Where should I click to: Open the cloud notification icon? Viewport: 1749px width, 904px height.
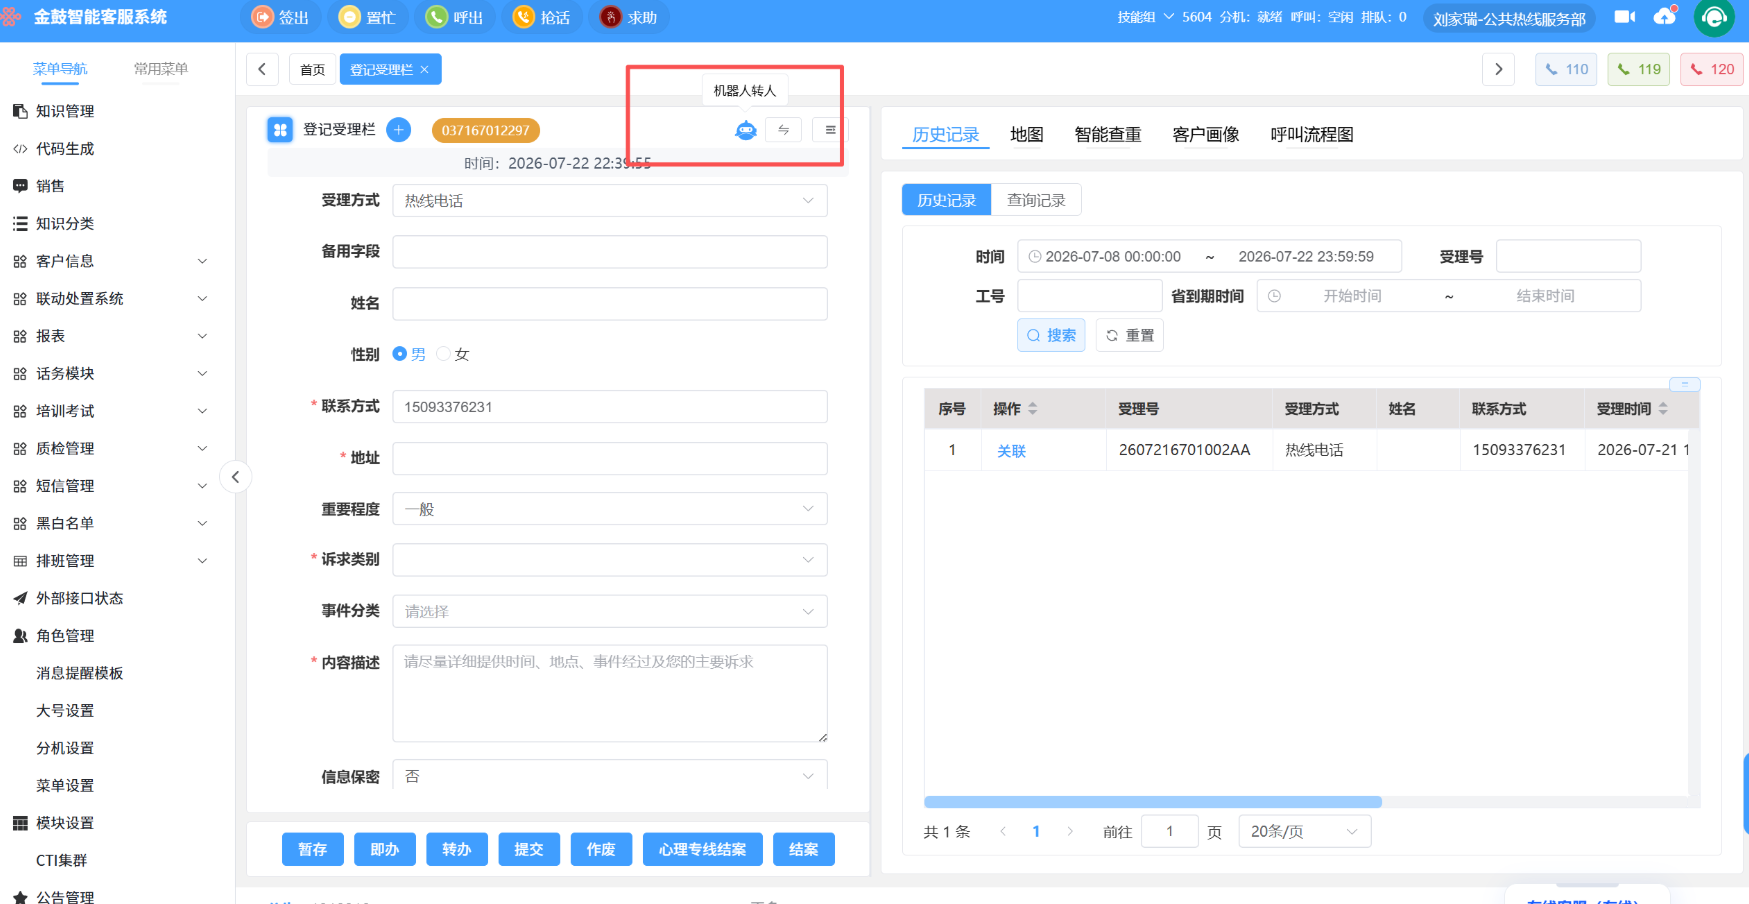[x=1665, y=17]
